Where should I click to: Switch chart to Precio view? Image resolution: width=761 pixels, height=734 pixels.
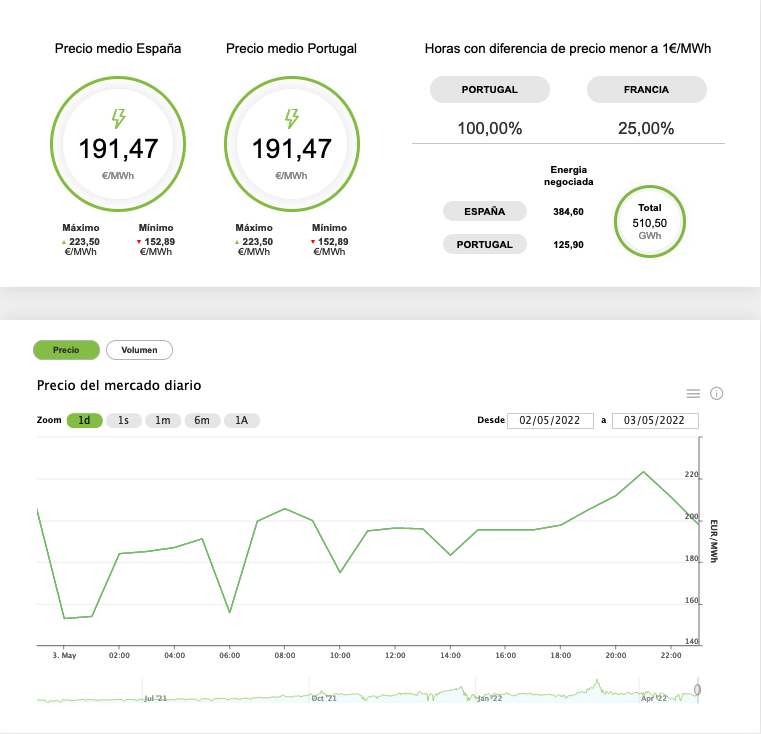pos(66,350)
